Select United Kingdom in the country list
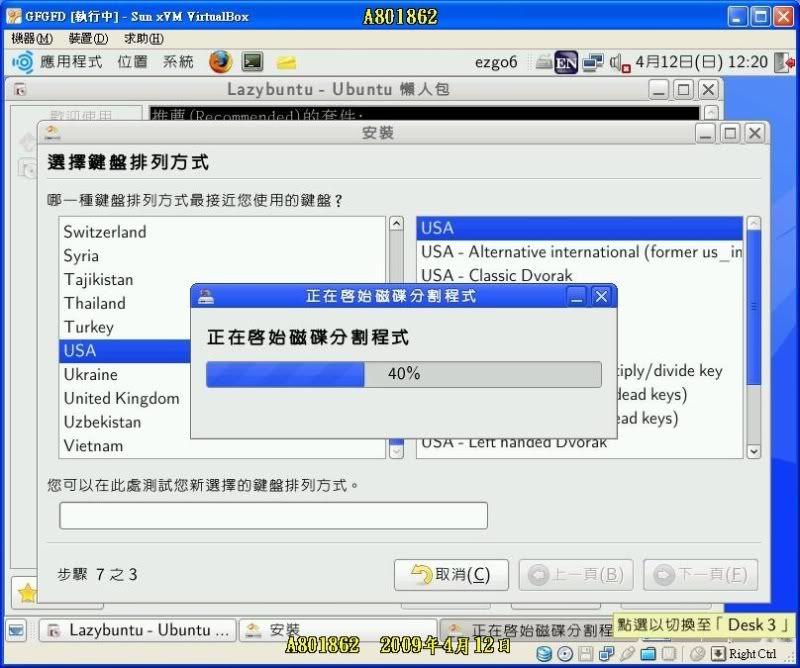Viewport: 800px width, 668px height. click(124, 398)
